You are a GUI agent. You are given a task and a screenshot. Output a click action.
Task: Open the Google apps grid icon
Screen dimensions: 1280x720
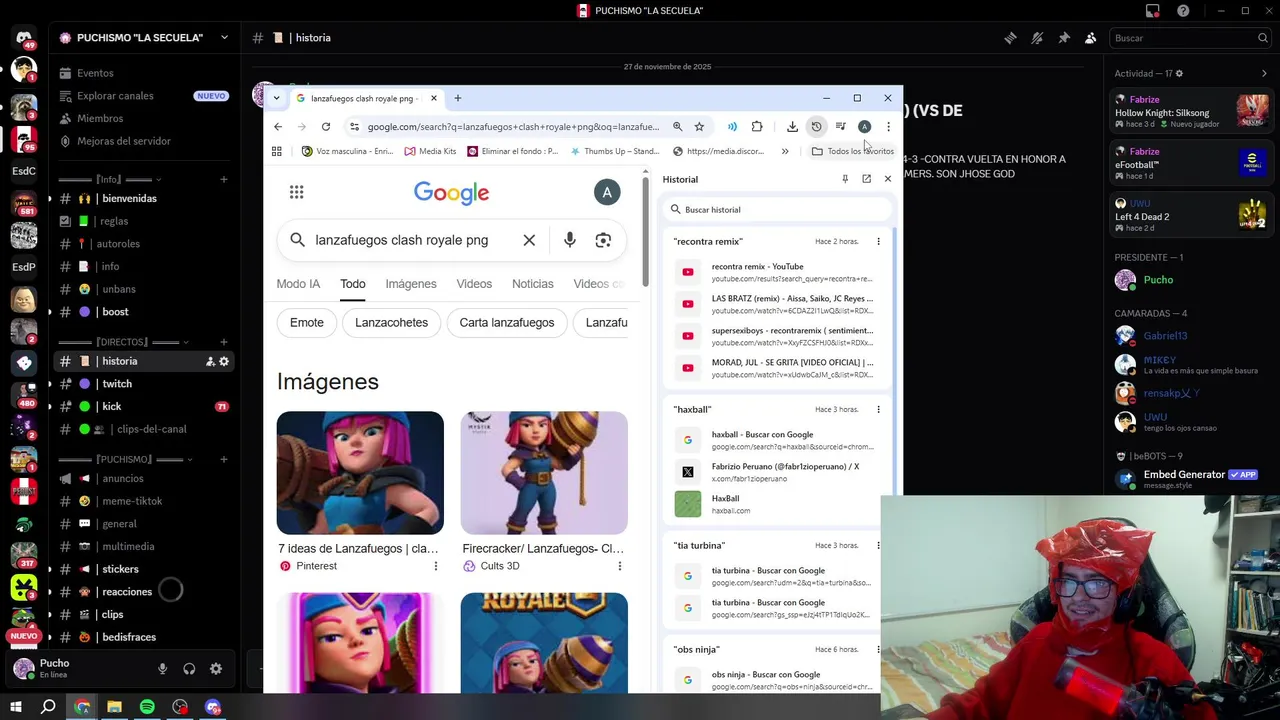(297, 192)
